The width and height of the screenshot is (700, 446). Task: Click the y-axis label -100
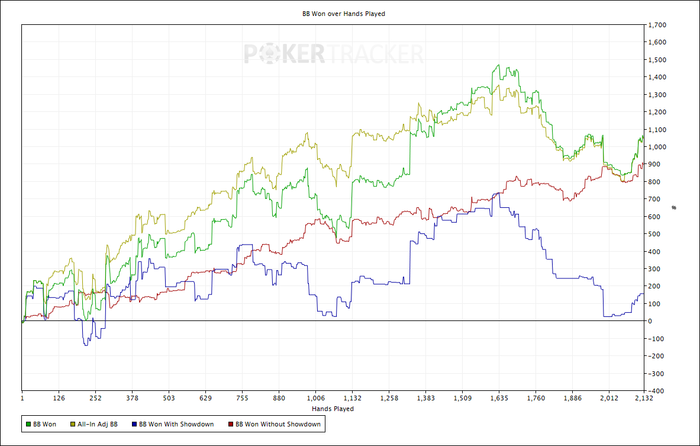656,338
